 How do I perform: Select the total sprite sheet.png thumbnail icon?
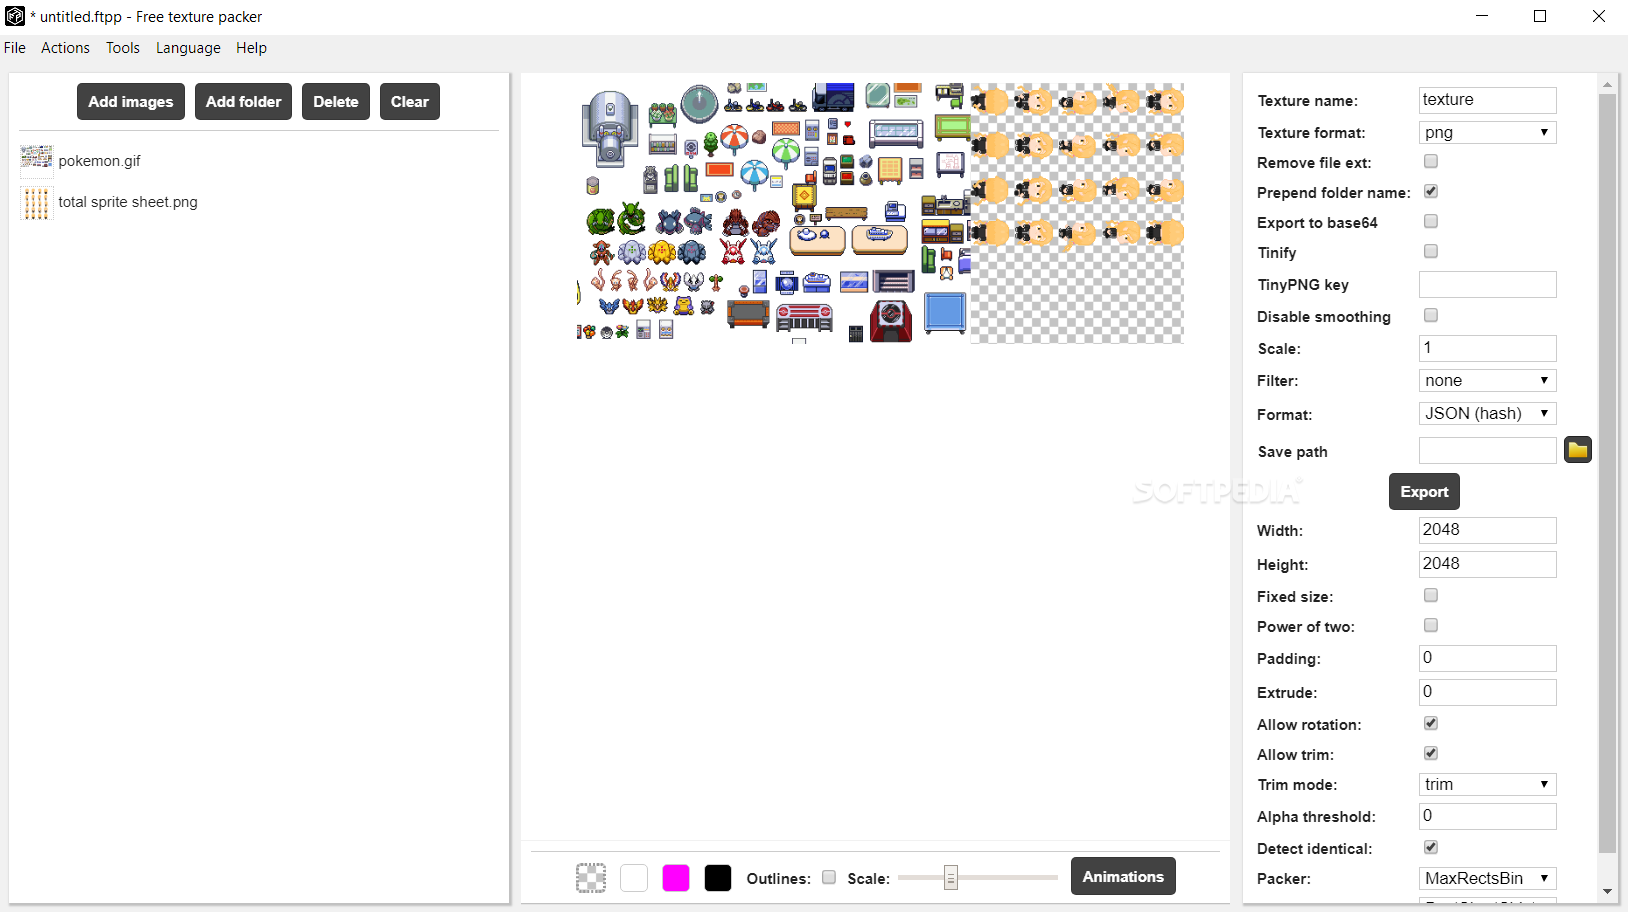click(x=36, y=202)
